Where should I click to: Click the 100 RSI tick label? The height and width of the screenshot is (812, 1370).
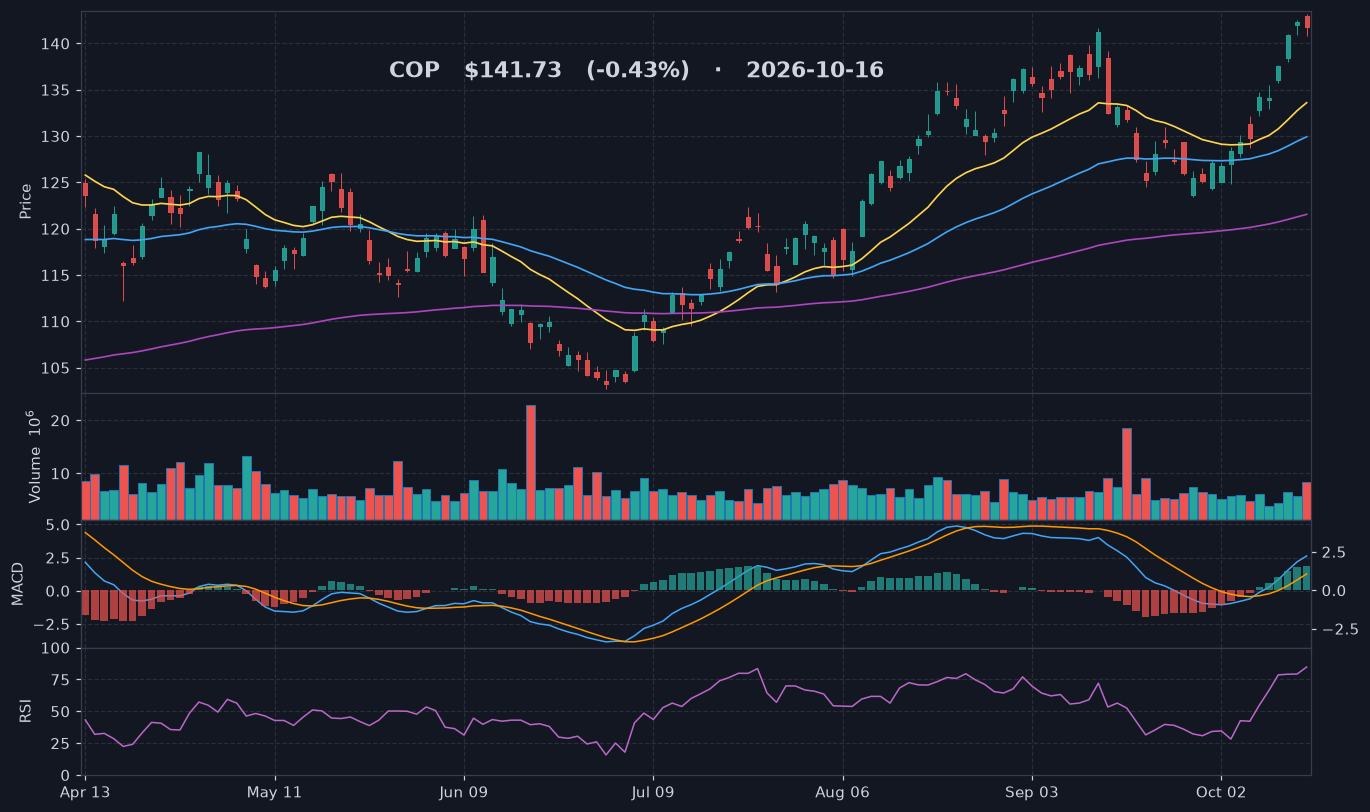point(57,649)
